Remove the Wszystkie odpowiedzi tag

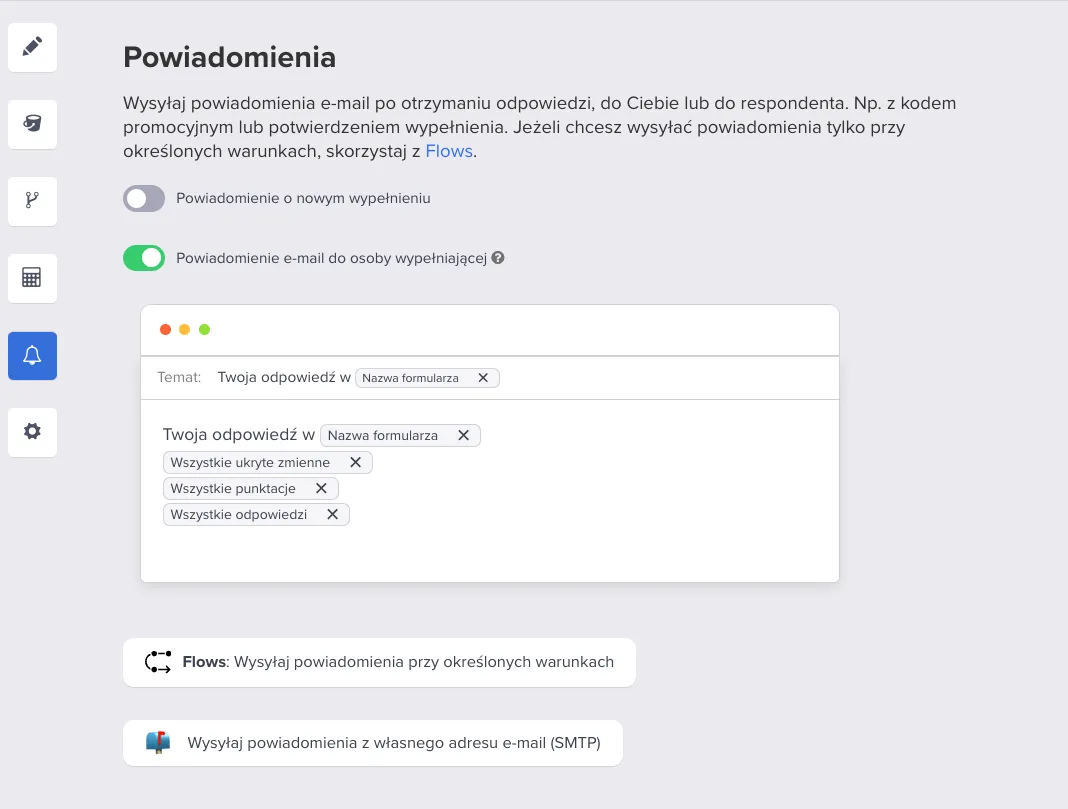tap(332, 514)
